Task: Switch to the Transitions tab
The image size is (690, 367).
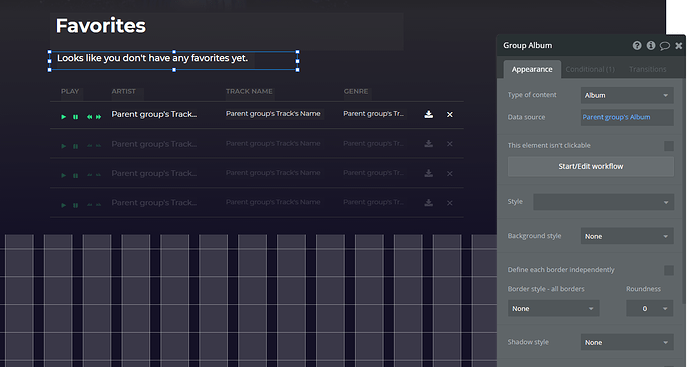Action: pos(648,70)
